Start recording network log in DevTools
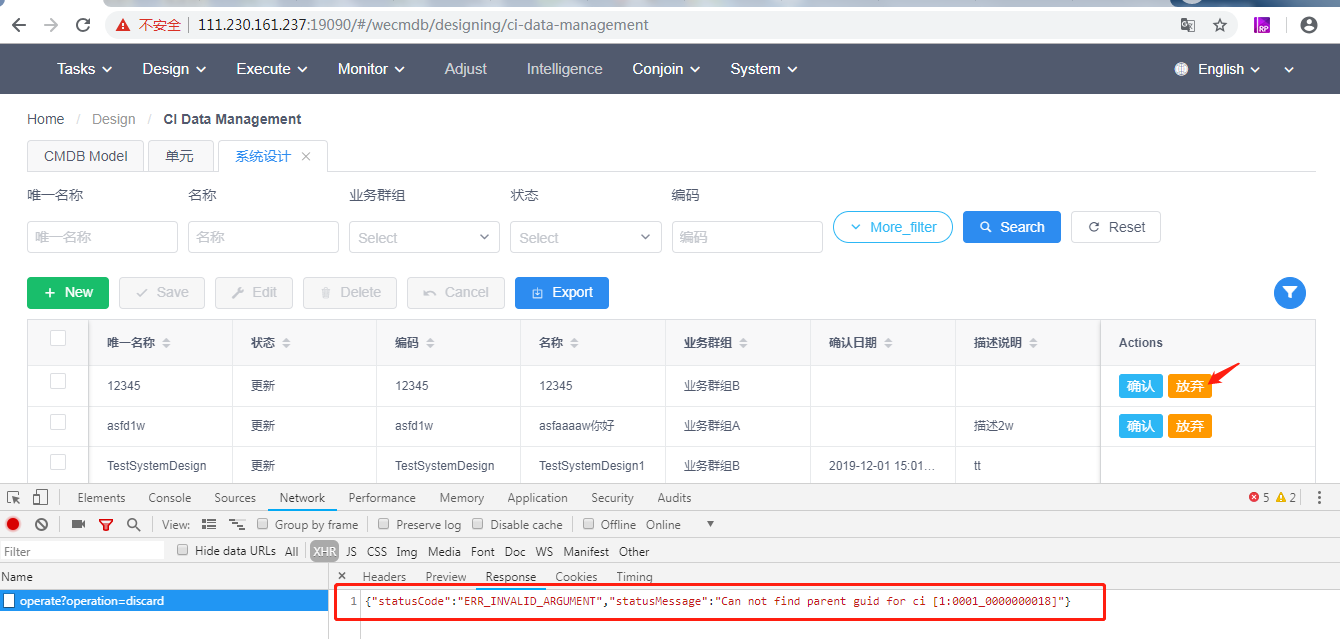This screenshot has width=1340, height=639. [11, 524]
